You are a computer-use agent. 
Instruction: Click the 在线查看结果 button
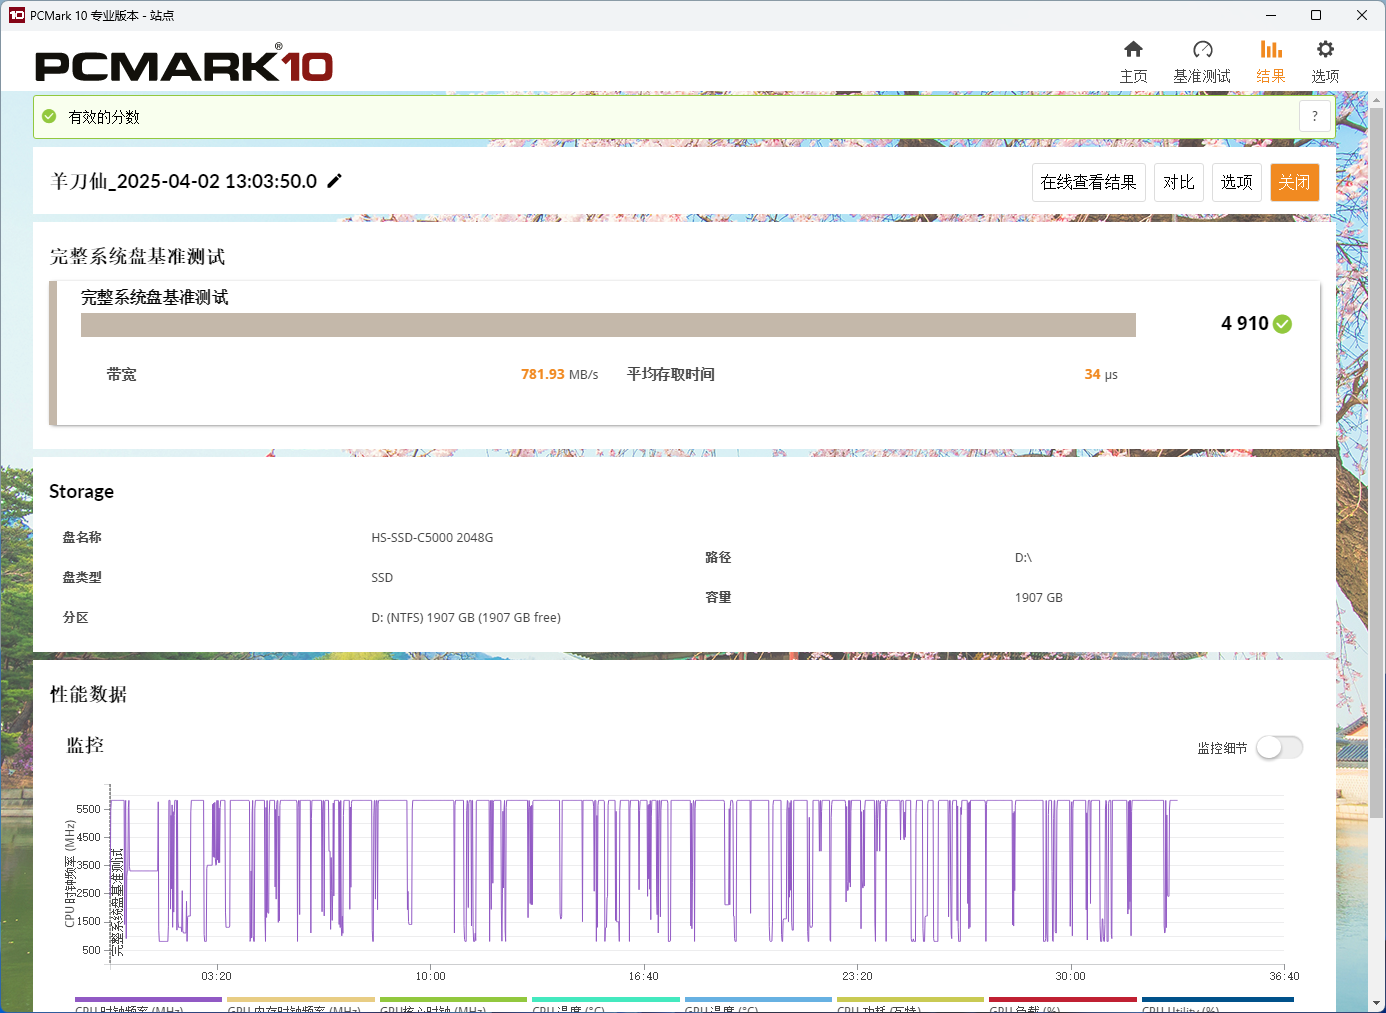click(x=1089, y=182)
